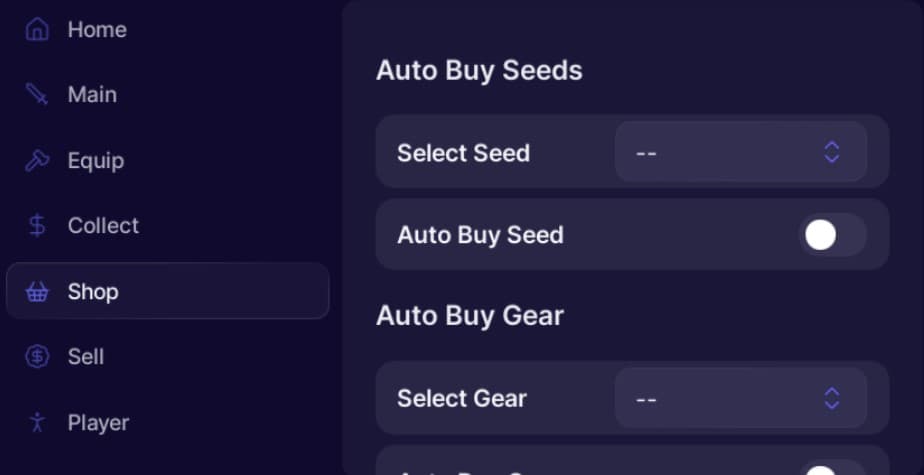Click the Select Gear dropdown chevron arrows
924x475 pixels.
(832, 398)
